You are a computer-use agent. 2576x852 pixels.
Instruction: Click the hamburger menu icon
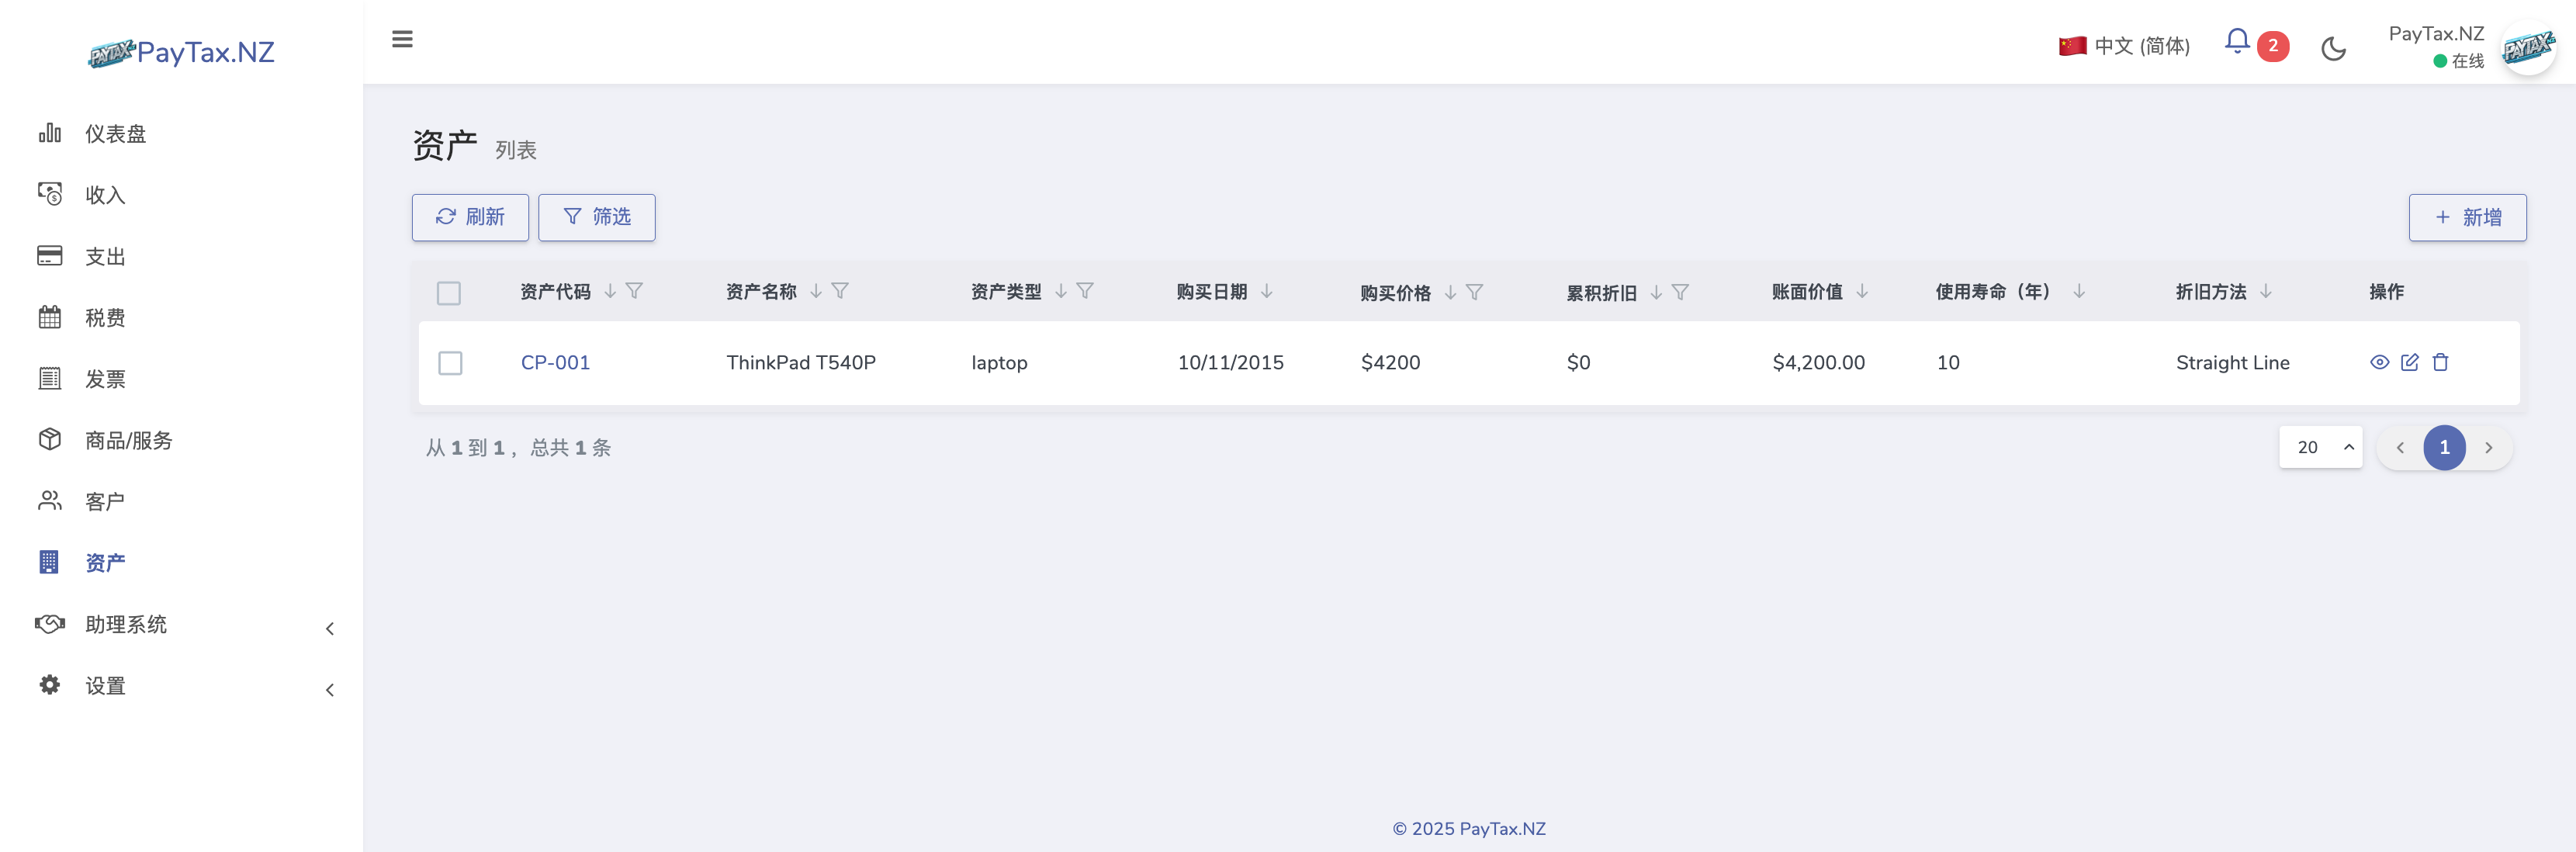[402, 39]
